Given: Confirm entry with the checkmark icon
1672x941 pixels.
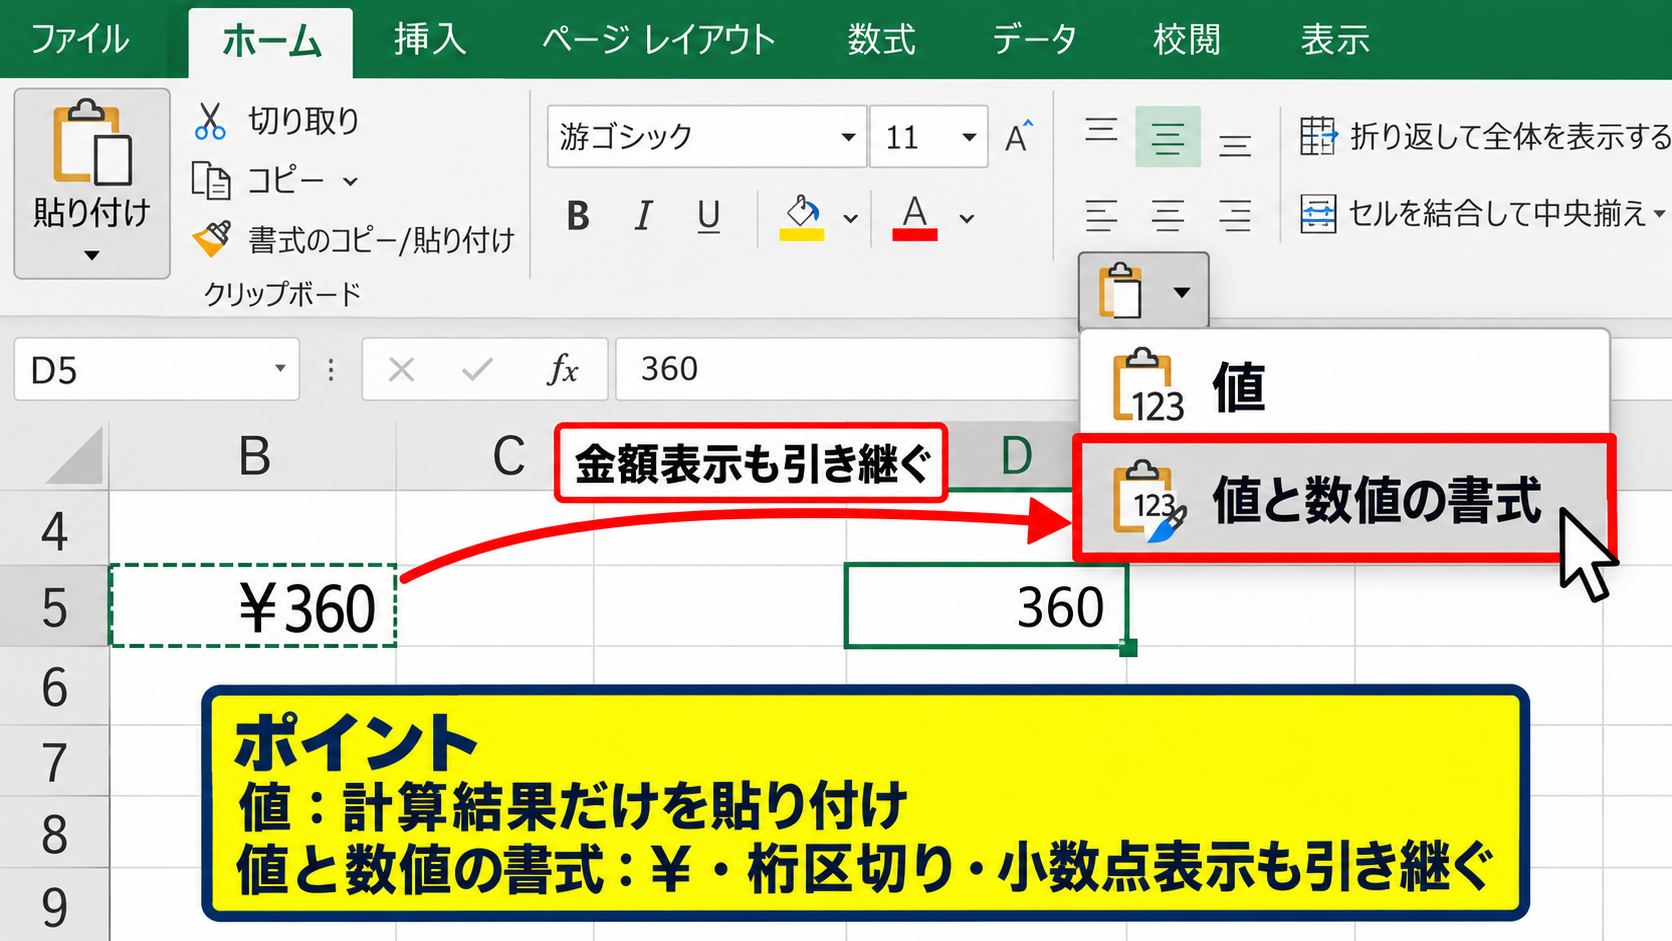Looking at the screenshot, I should [x=477, y=370].
